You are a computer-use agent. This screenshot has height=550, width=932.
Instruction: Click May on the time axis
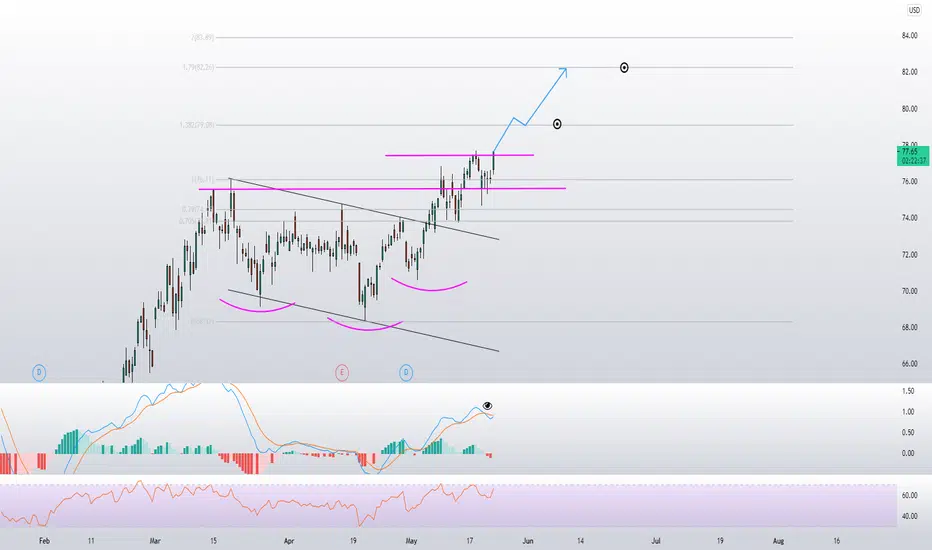[x=411, y=541]
